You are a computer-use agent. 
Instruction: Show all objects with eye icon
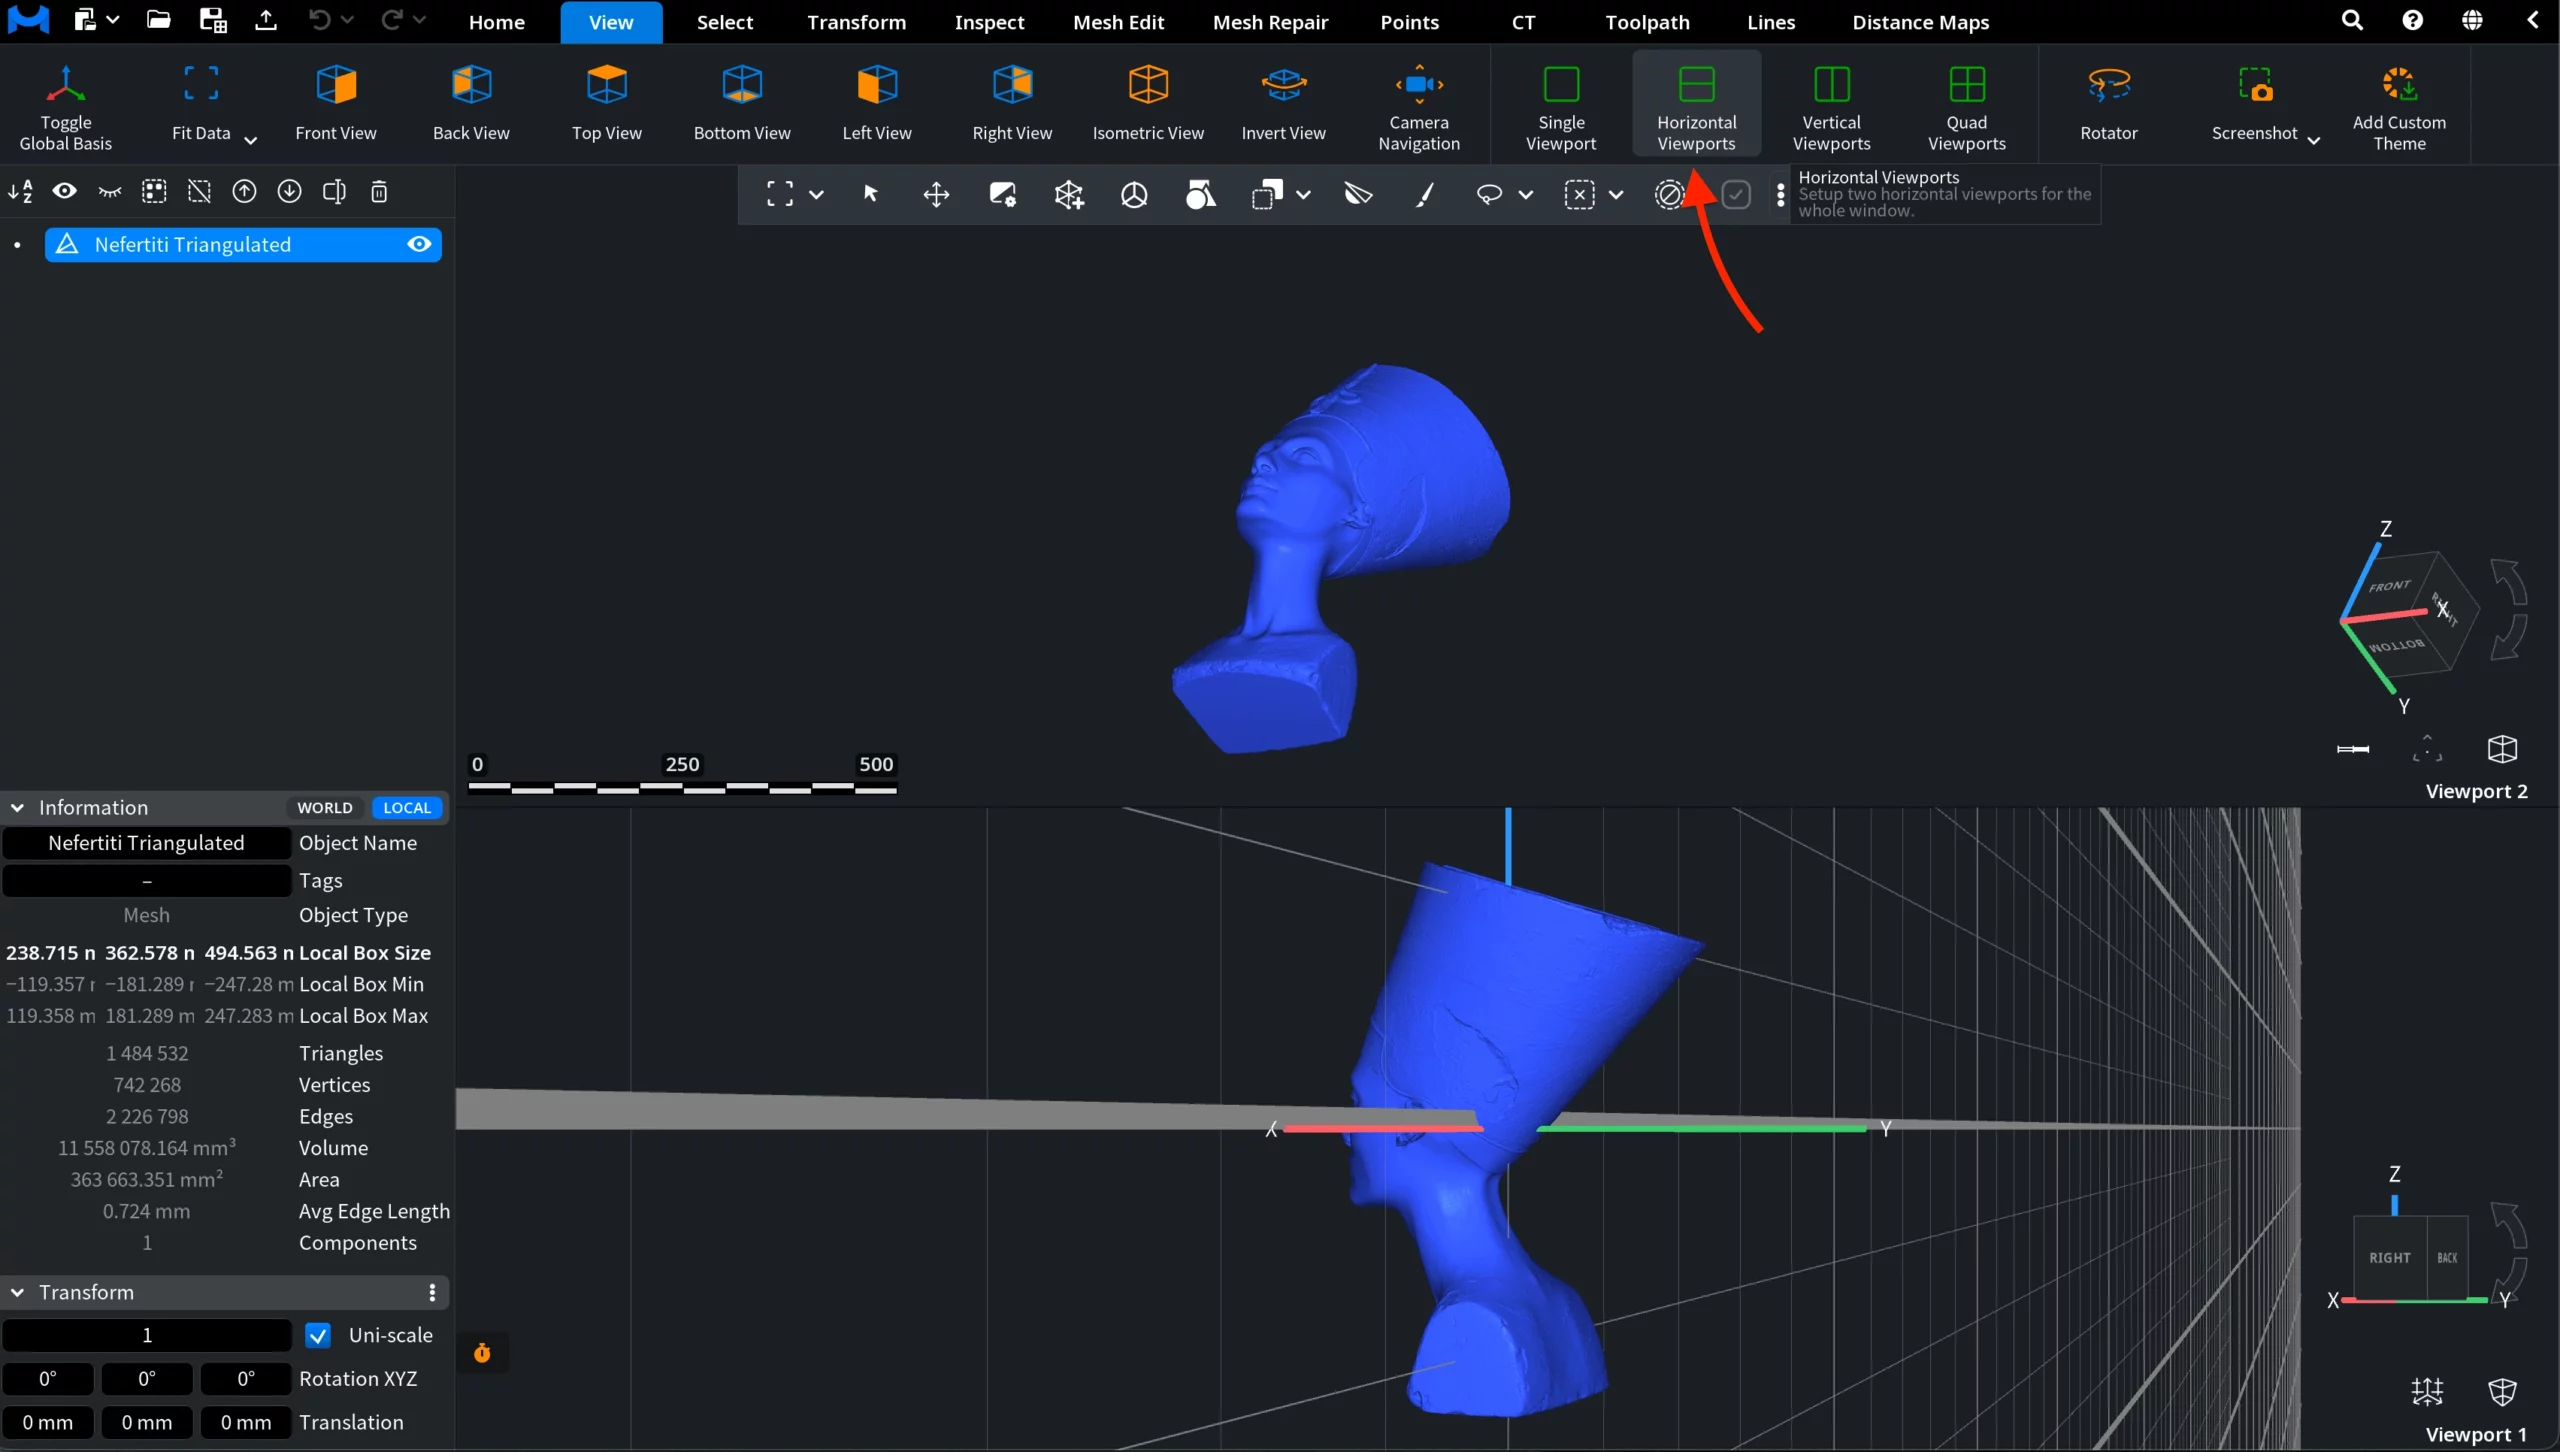65,191
